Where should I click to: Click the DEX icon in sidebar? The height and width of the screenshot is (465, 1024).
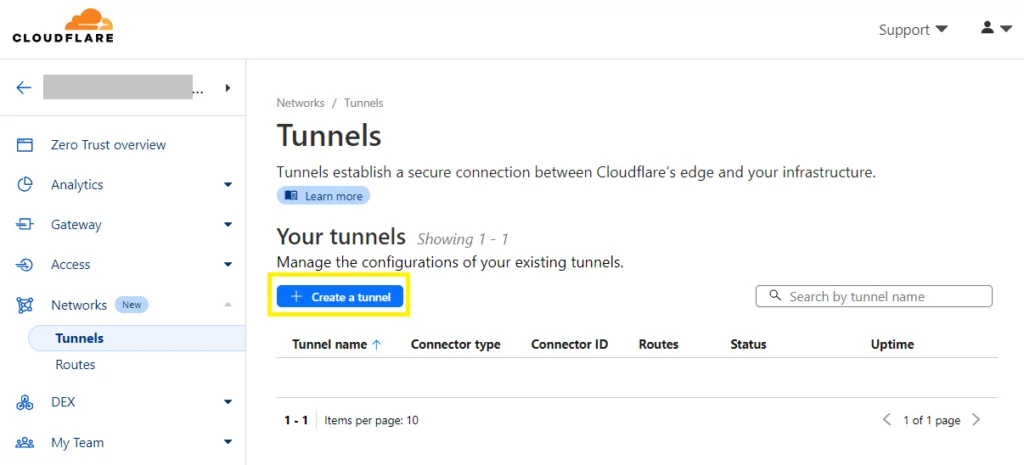click(x=25, y=402)
